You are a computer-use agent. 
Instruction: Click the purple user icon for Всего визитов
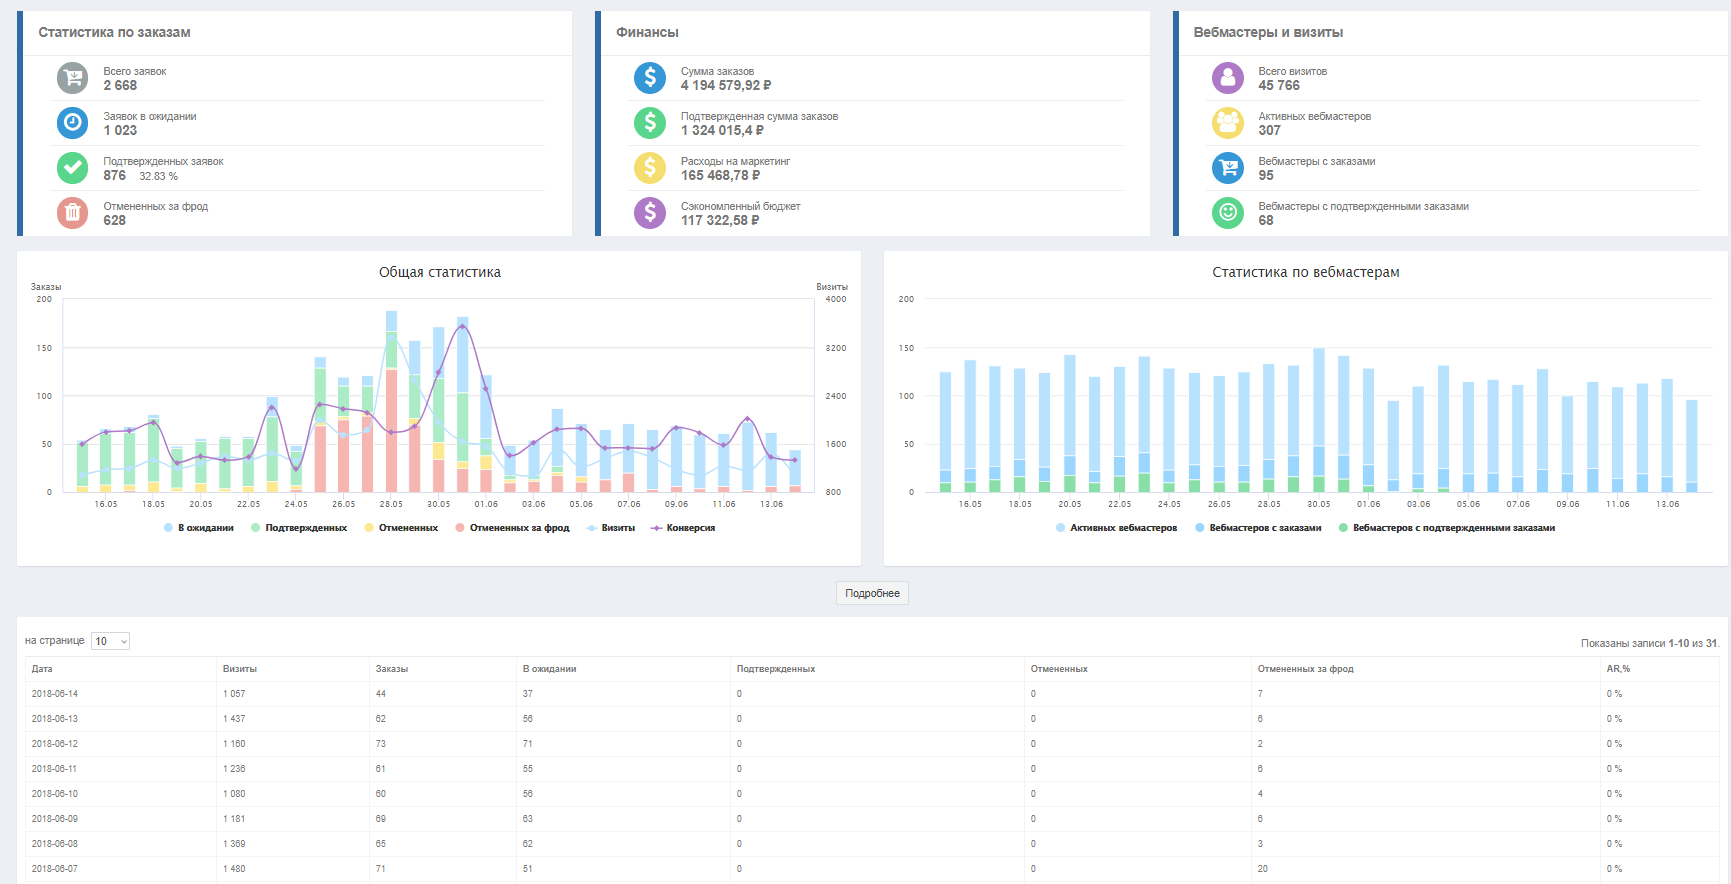pyautogui.click(x=1227, y=78)
